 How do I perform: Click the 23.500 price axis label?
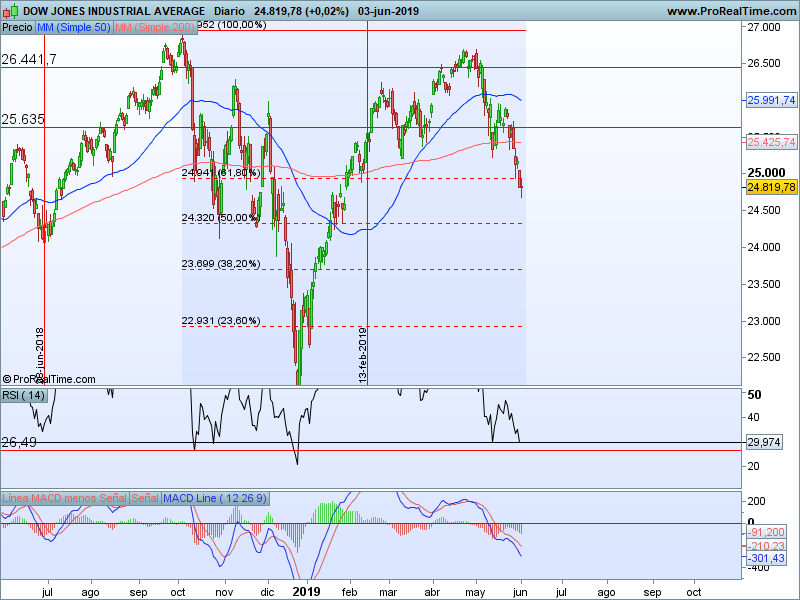click(x=764, y=284)
